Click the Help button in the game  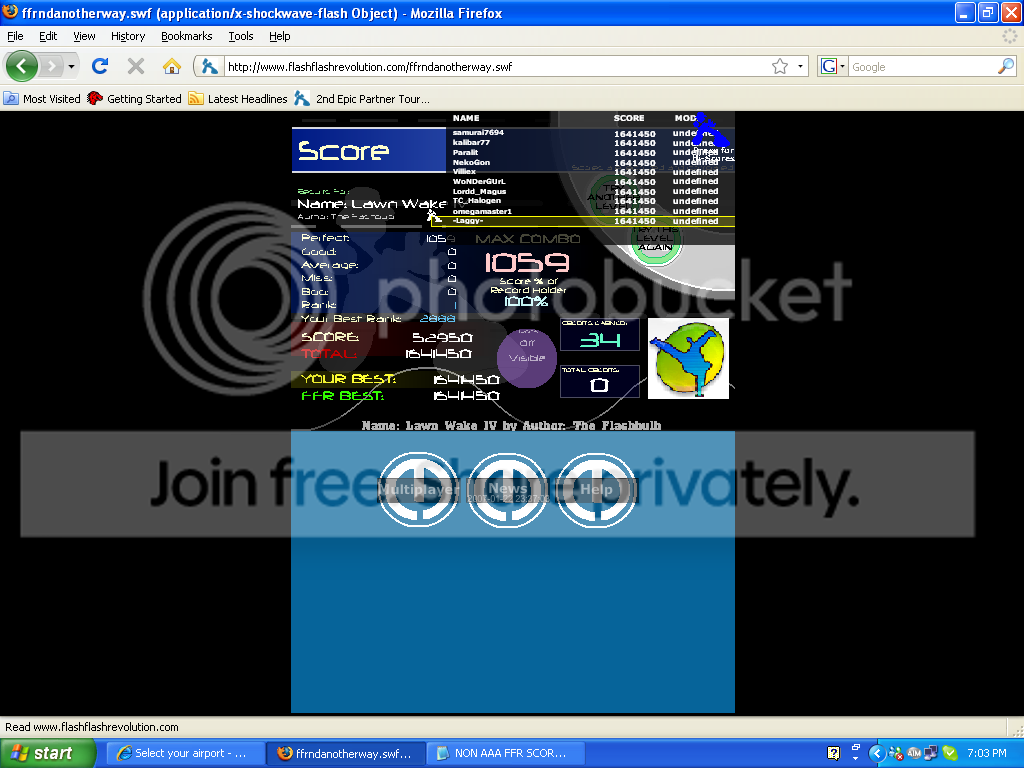(x=596, y=489)
